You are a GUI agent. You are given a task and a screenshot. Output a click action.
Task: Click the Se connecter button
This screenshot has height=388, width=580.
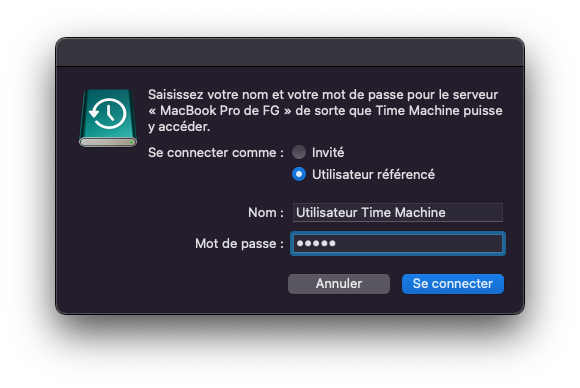(453, 284)
